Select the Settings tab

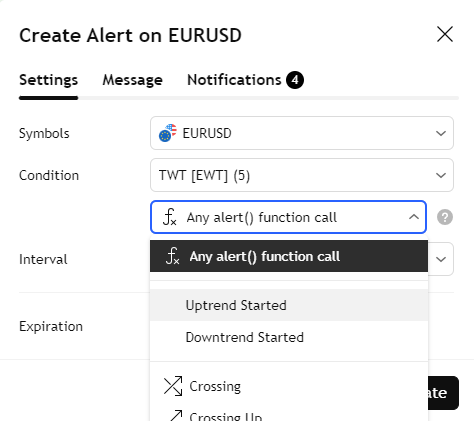coord(48,80)
